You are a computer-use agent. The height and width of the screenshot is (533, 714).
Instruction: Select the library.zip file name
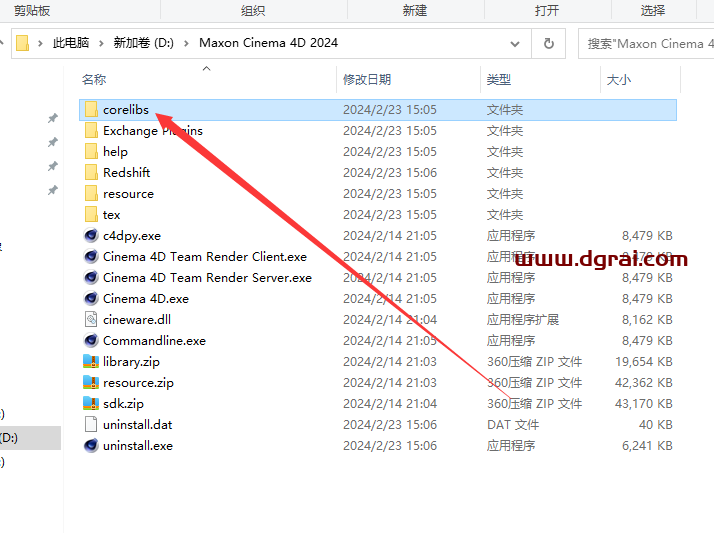(131, 361)
